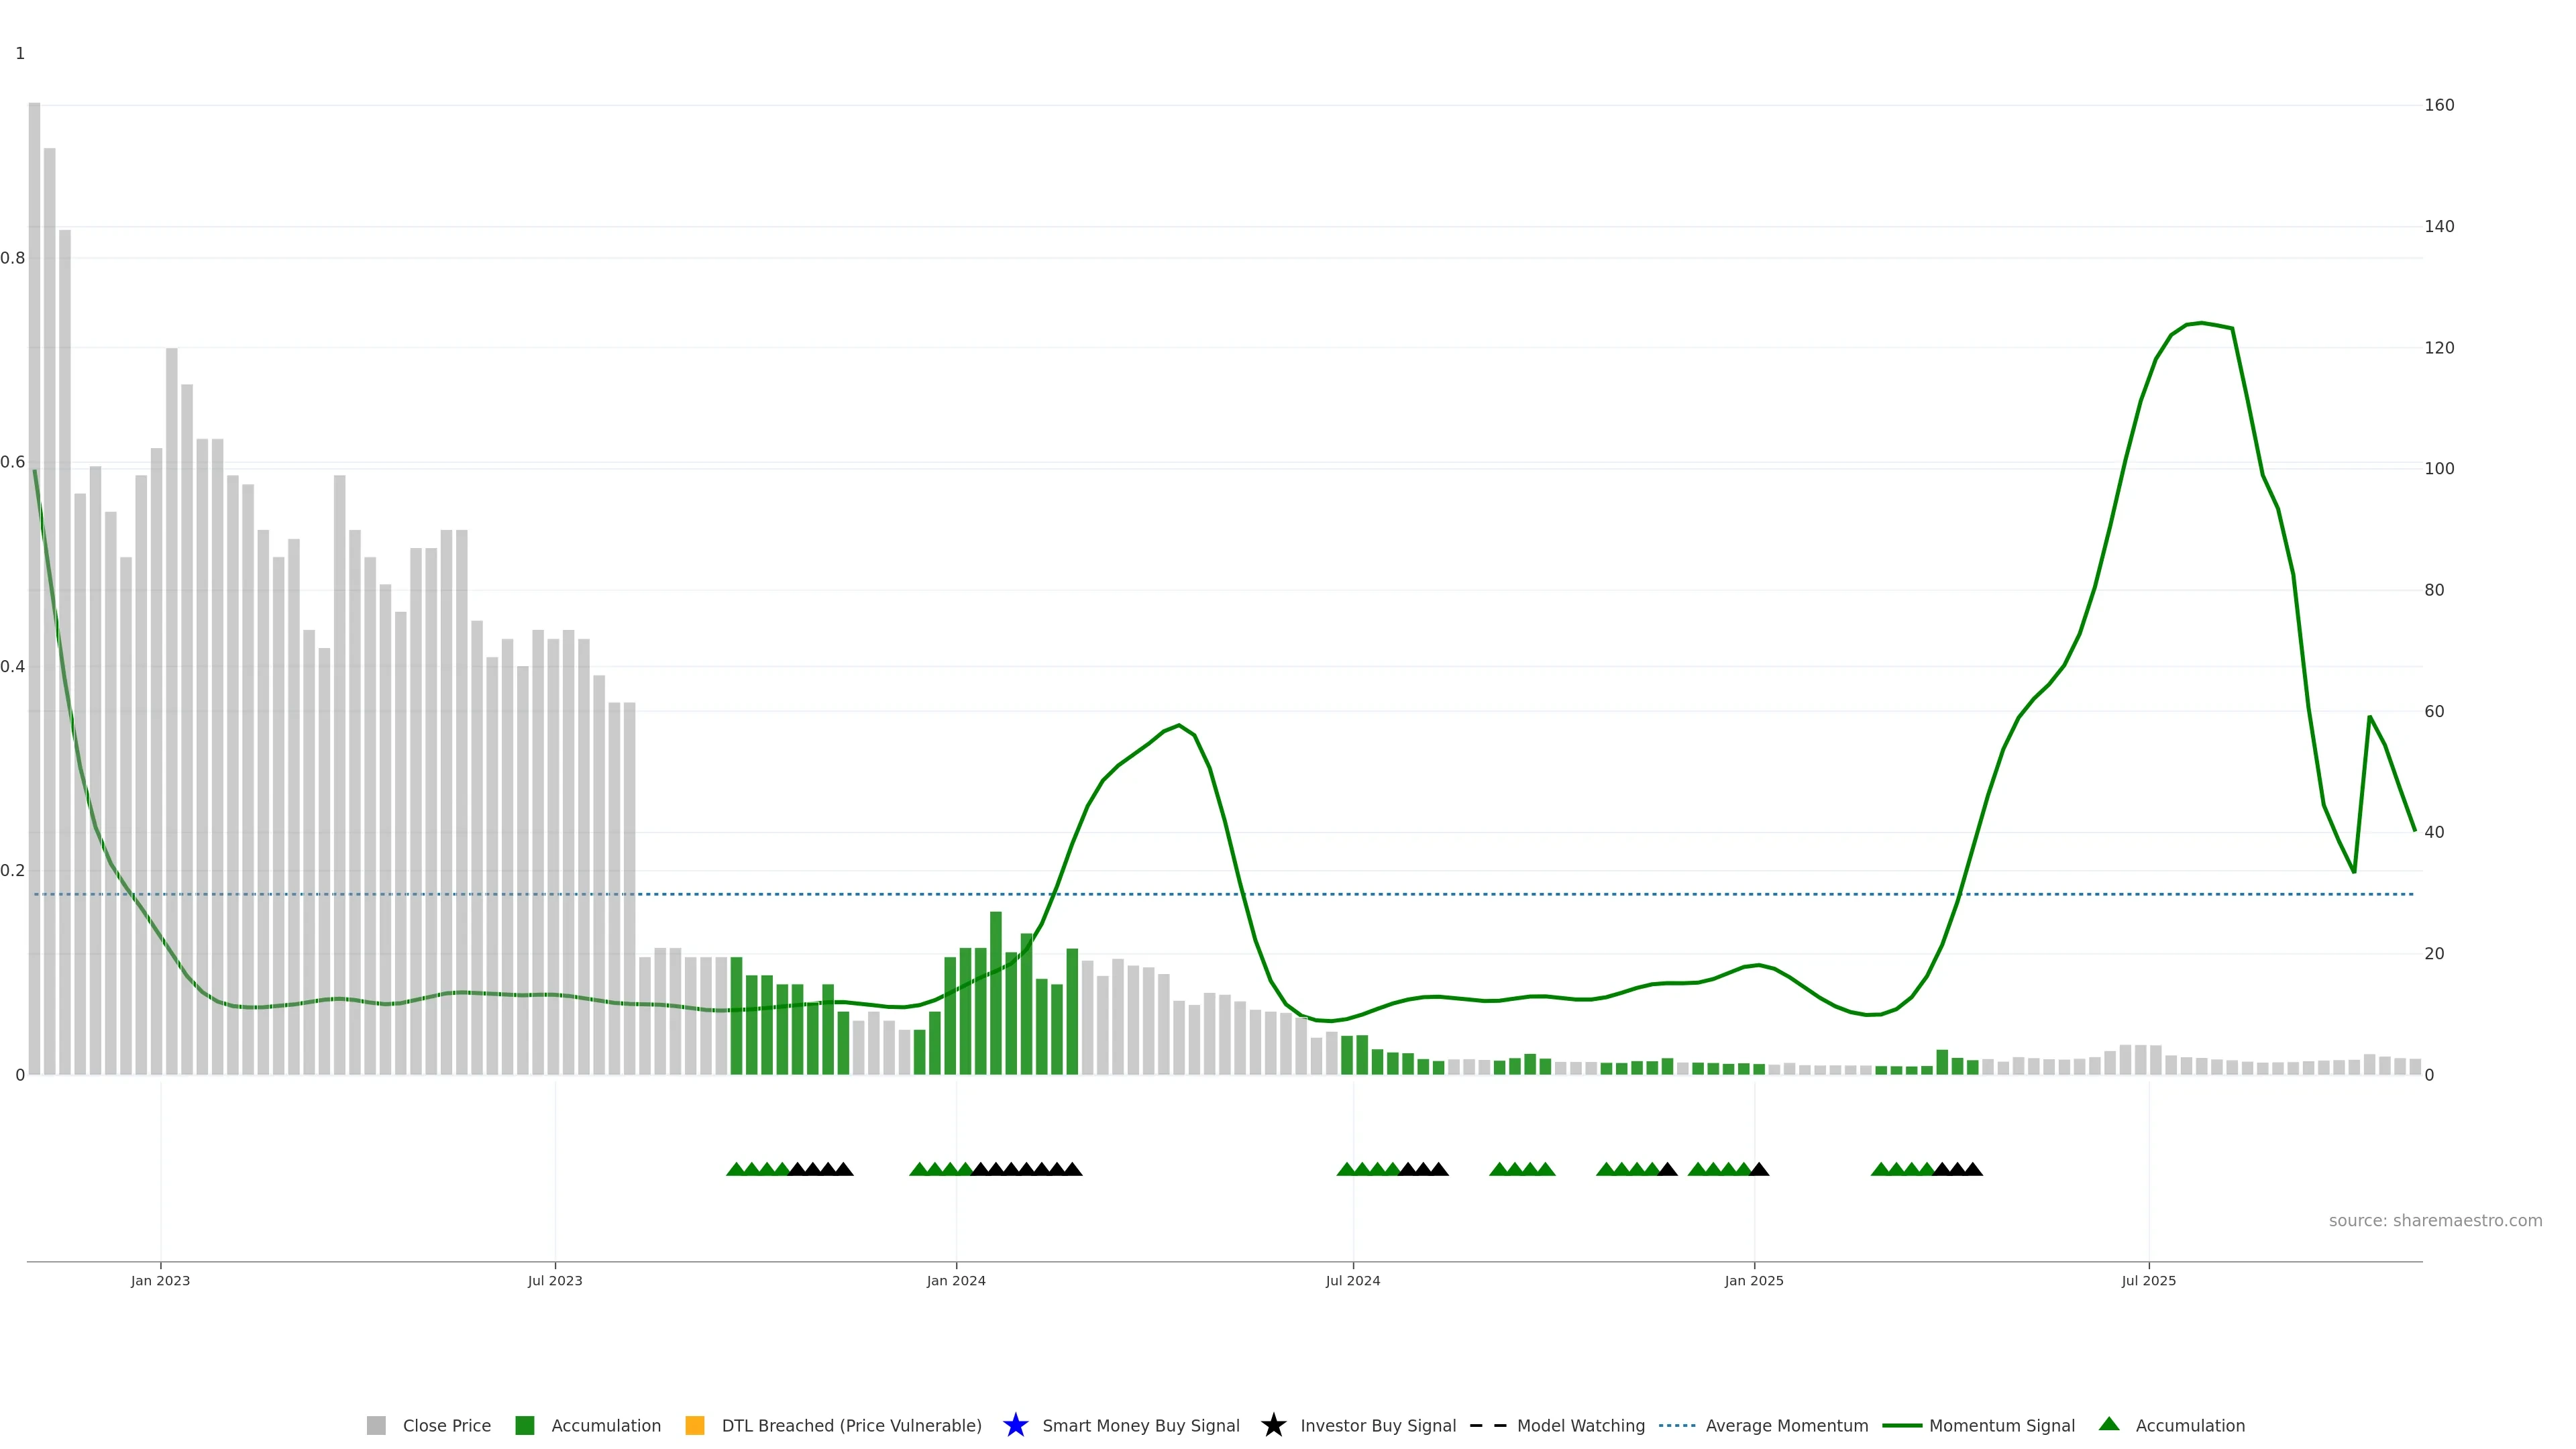The image size is (2576, 1449).
Task: Click the black Investor Buy star icon
Action: pyautogui.click(x=1273, y=1425)
